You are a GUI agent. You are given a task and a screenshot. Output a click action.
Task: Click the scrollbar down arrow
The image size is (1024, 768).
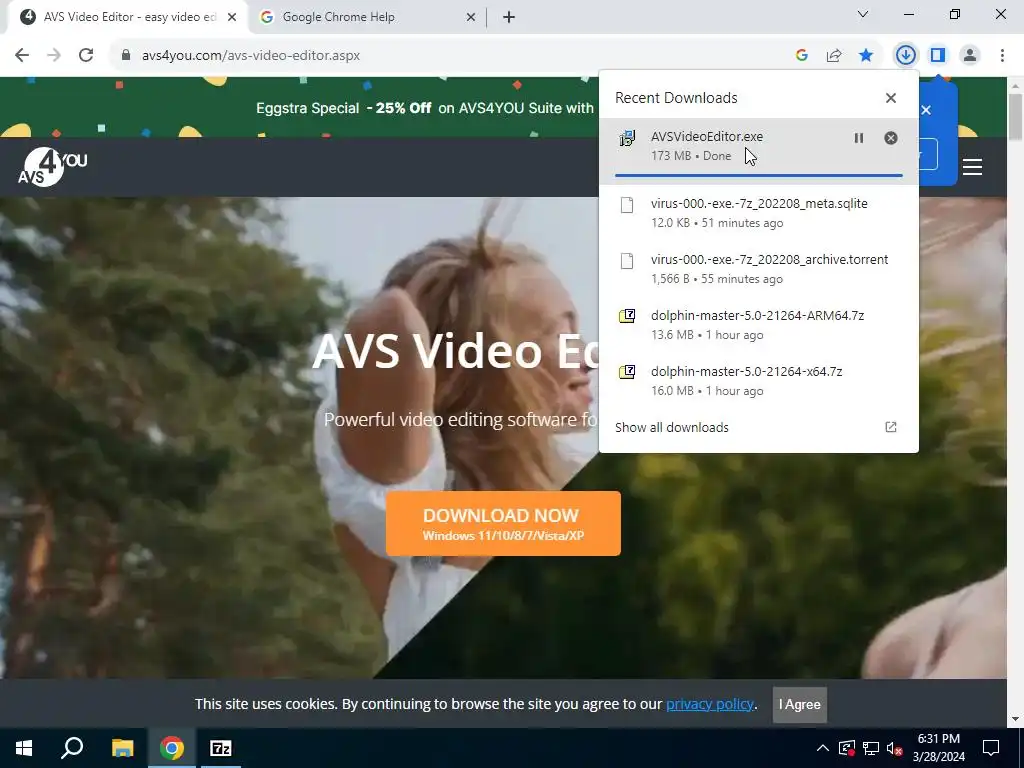point(1016,720)
